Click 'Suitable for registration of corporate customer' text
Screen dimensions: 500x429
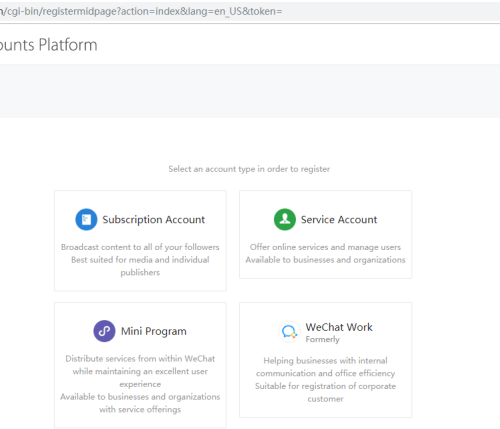pyautogui.click(x=325, y=392)
